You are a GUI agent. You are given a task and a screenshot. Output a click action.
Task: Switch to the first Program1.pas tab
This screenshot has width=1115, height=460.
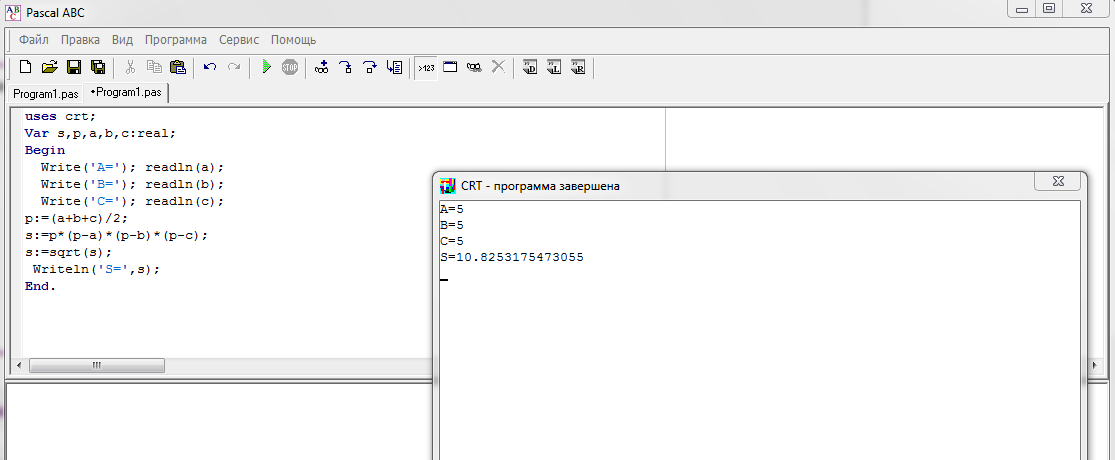(x=45, y=93)
